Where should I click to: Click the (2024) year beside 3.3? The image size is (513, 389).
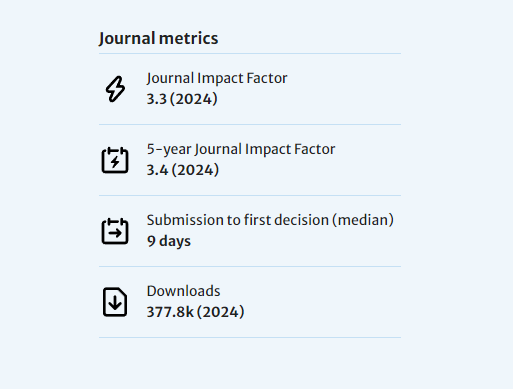194,99
